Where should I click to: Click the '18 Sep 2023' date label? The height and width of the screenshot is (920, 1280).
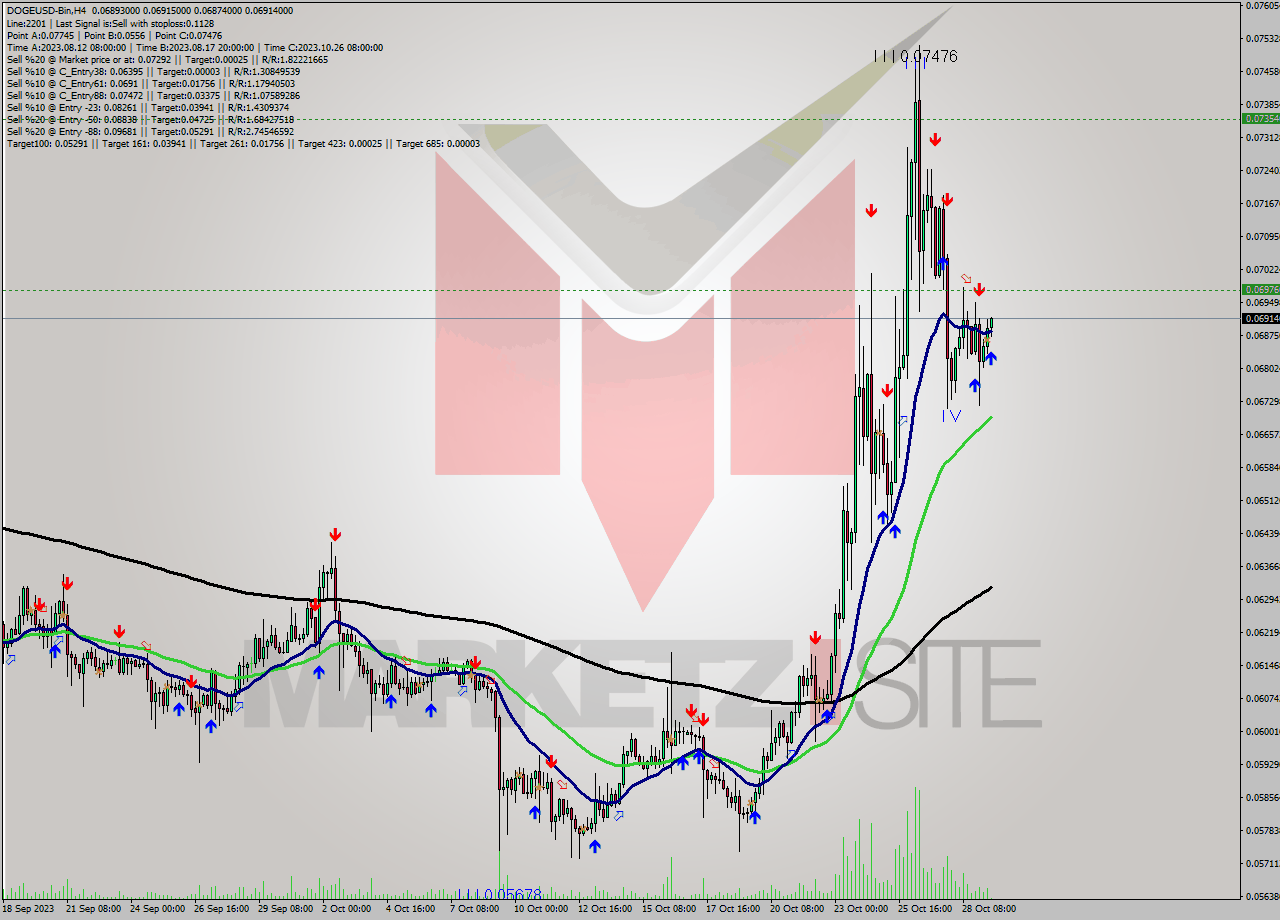pos(26,909)
